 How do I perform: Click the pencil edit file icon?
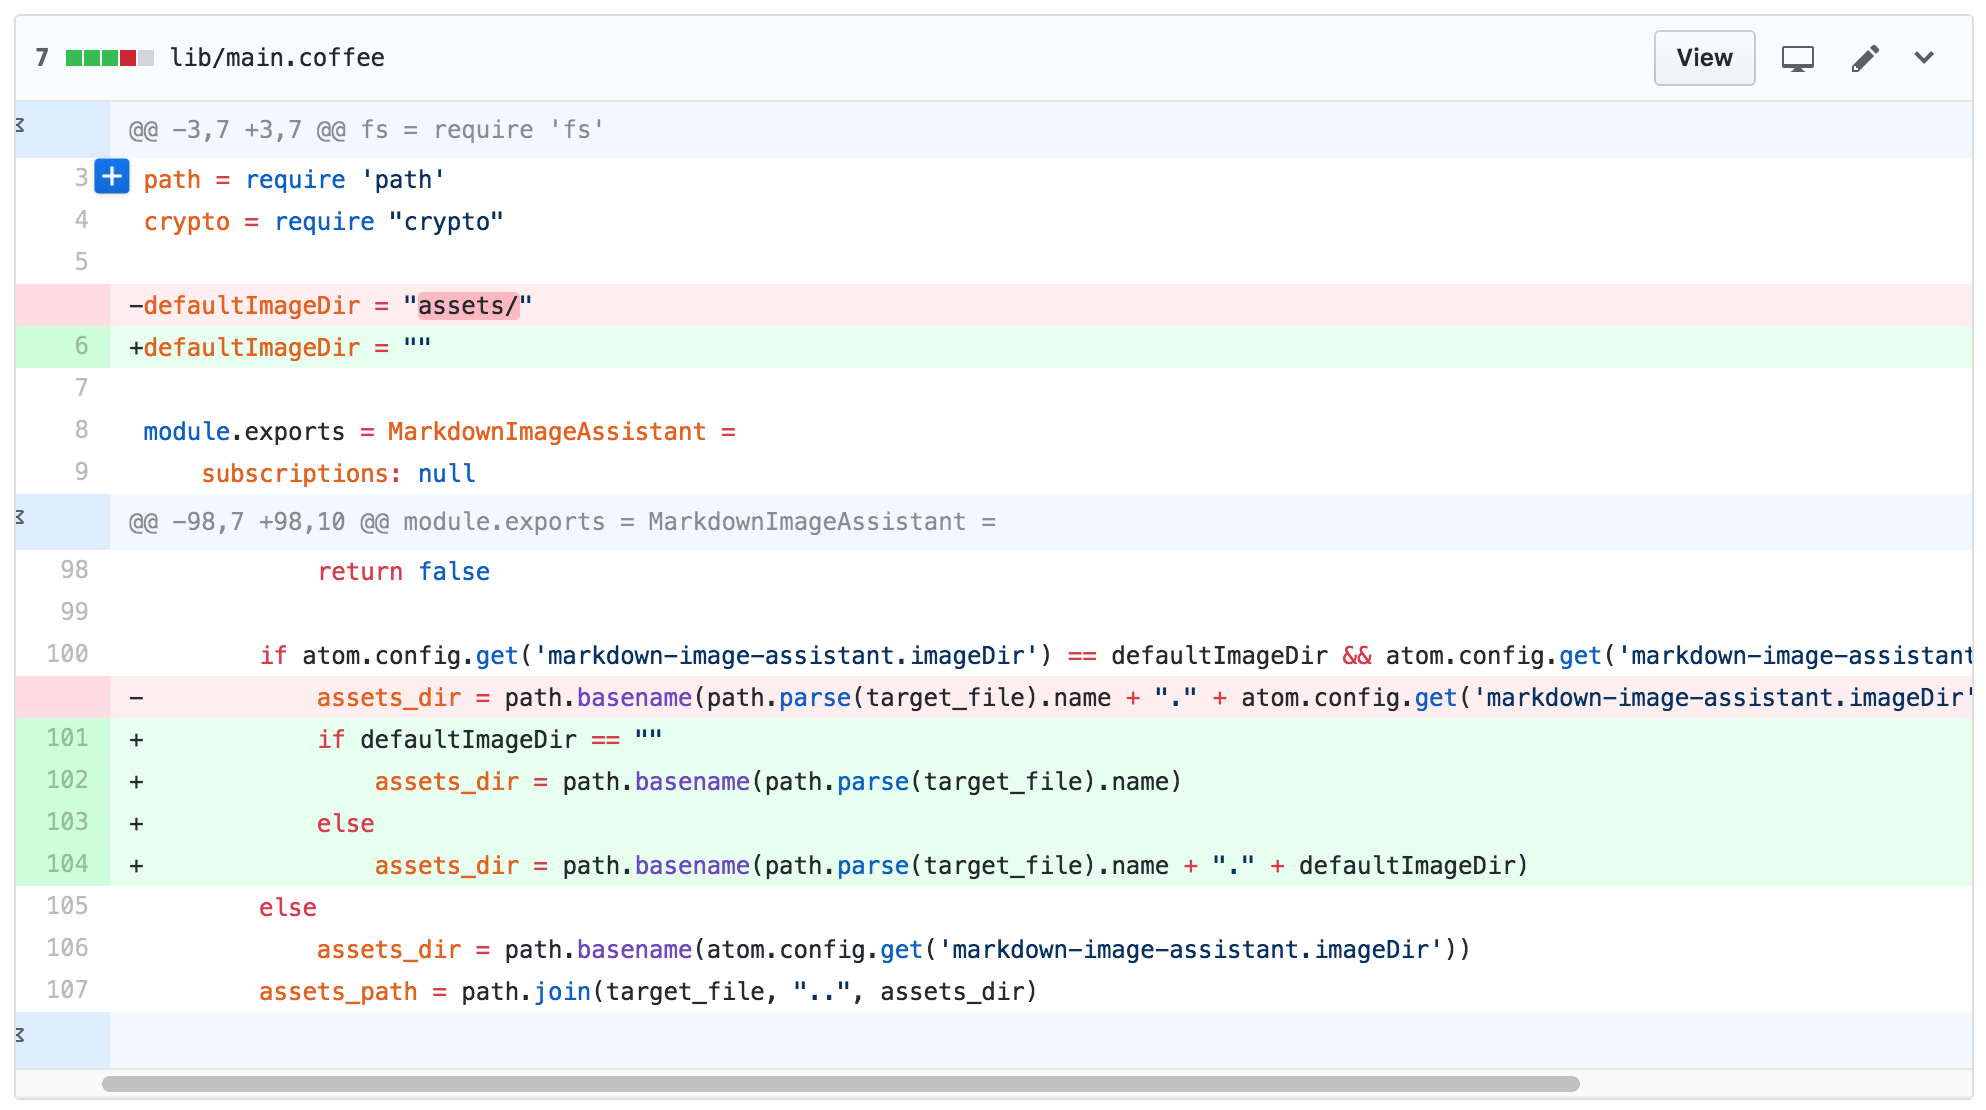[x=1864, y=59]
